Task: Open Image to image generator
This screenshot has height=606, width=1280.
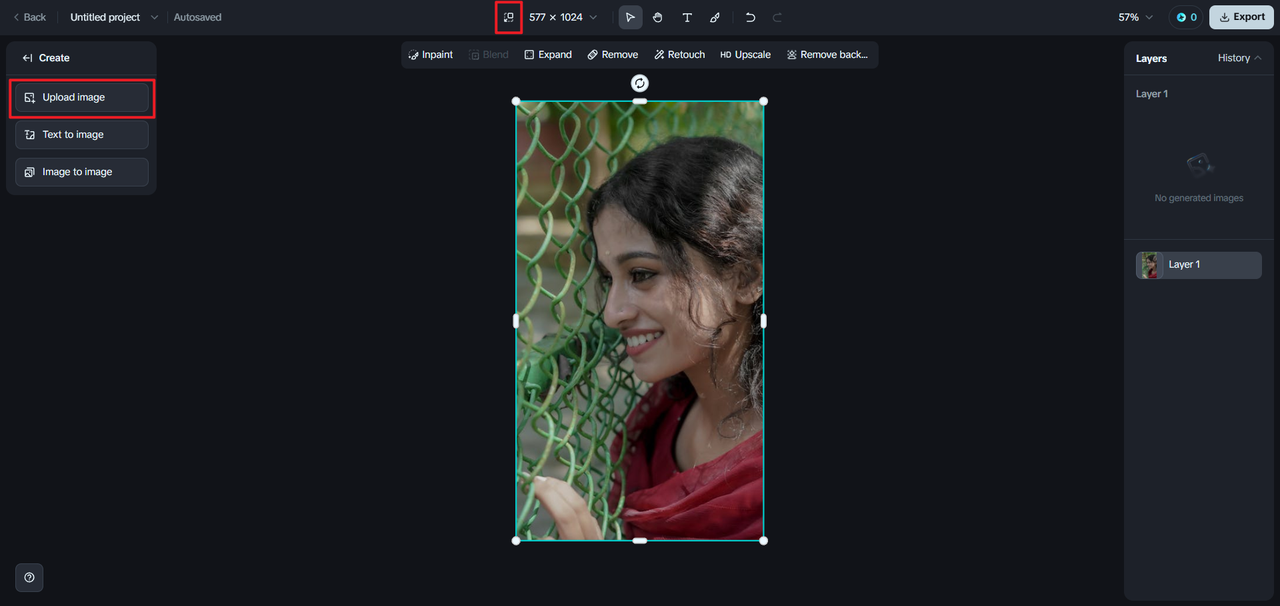Action: tap(82, 172)
